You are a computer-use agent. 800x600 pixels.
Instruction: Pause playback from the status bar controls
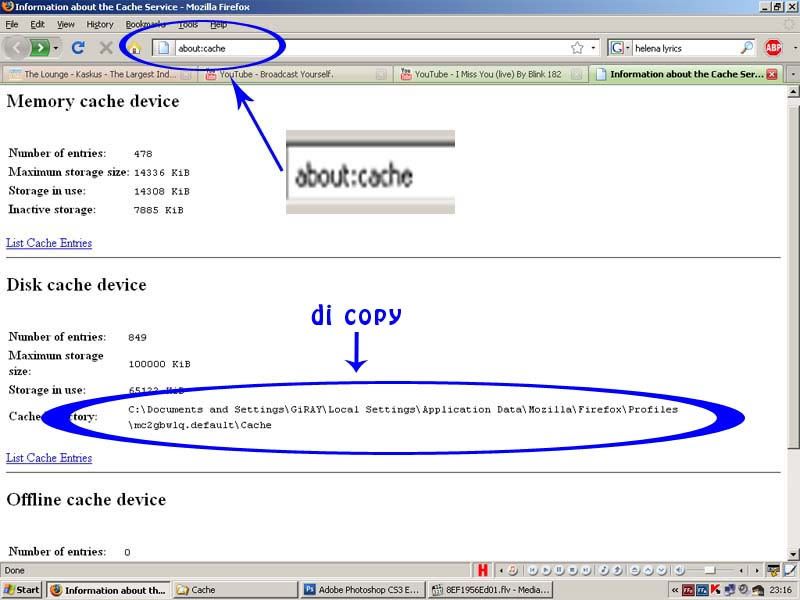560,570
